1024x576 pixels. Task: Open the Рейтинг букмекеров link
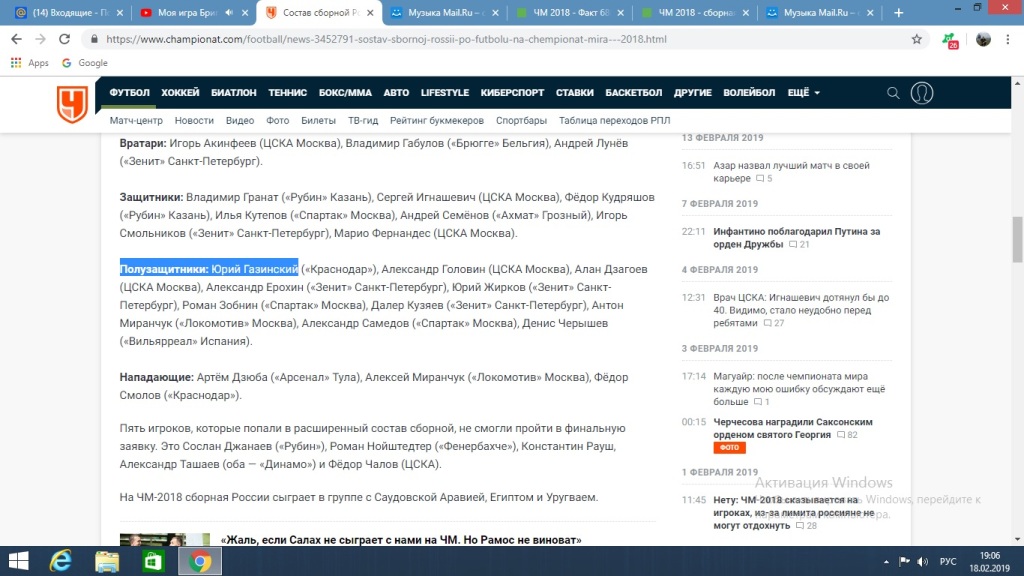[437, 120]
